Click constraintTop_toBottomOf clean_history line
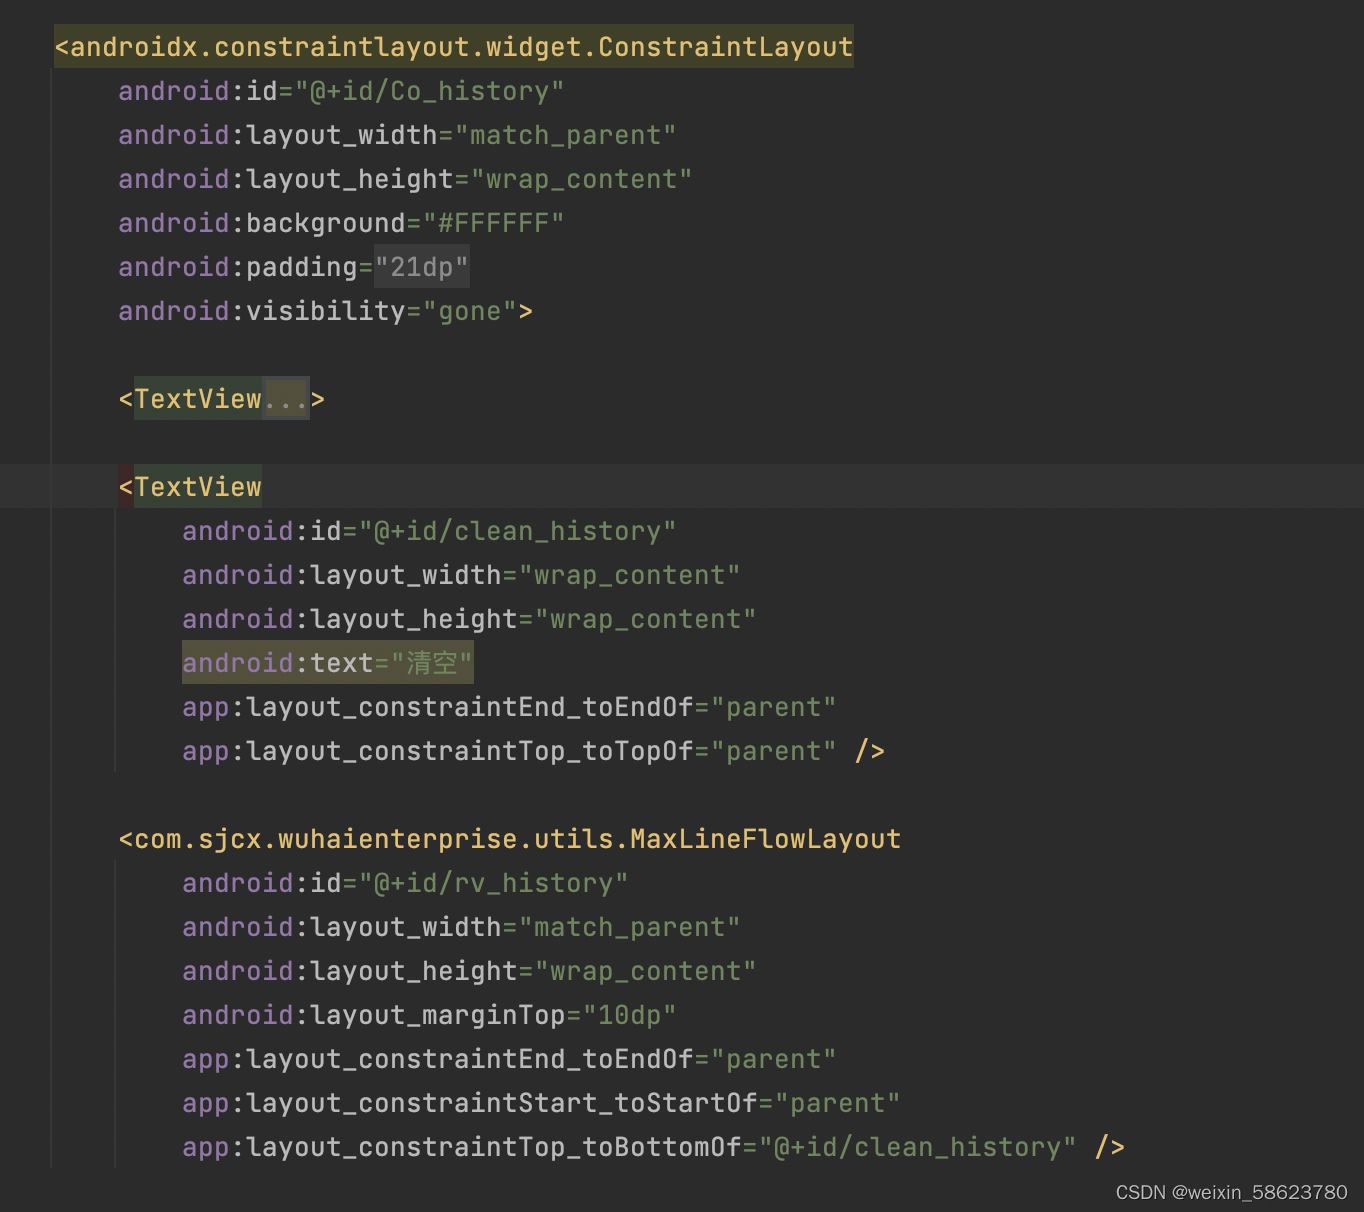Image resolution: width=1364 pixels, height=1212 pixels. tap(654, 1147)
